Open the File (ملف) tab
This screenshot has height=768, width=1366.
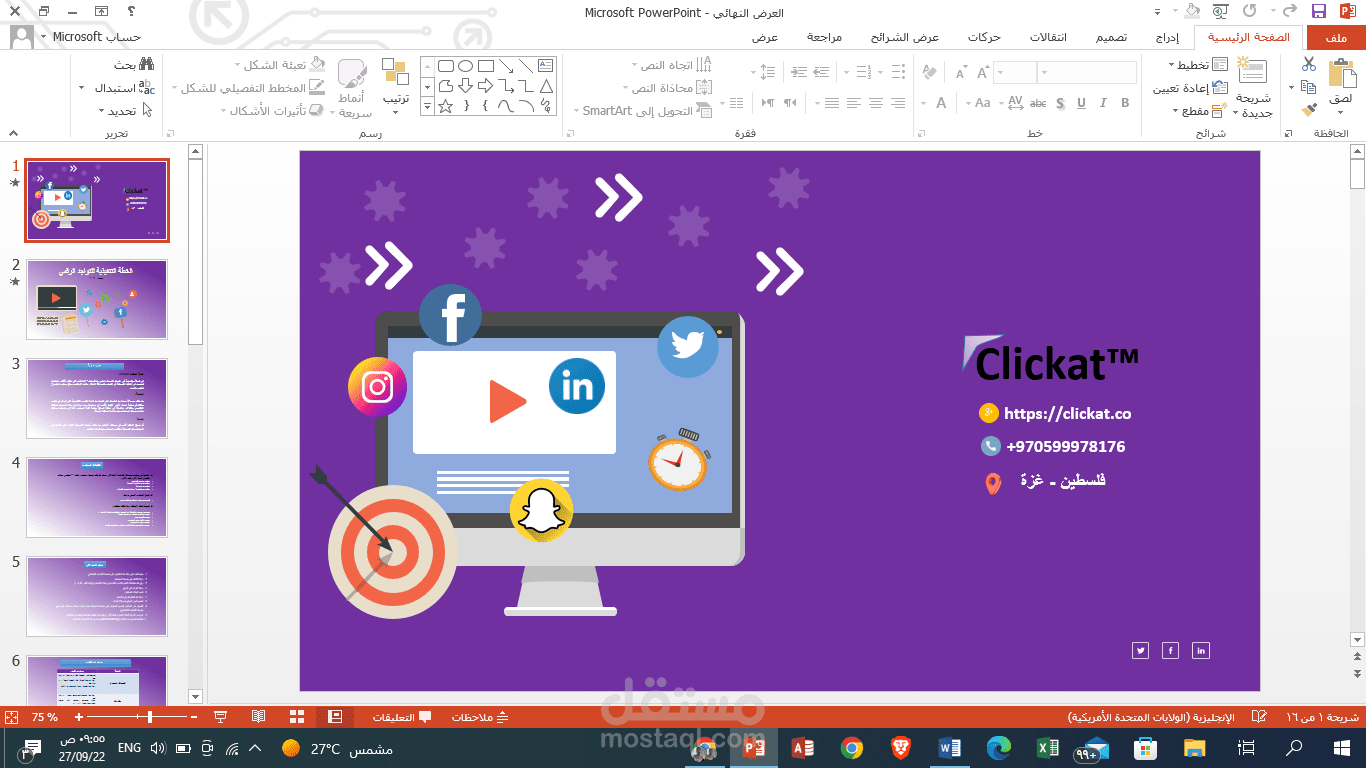1334,37
